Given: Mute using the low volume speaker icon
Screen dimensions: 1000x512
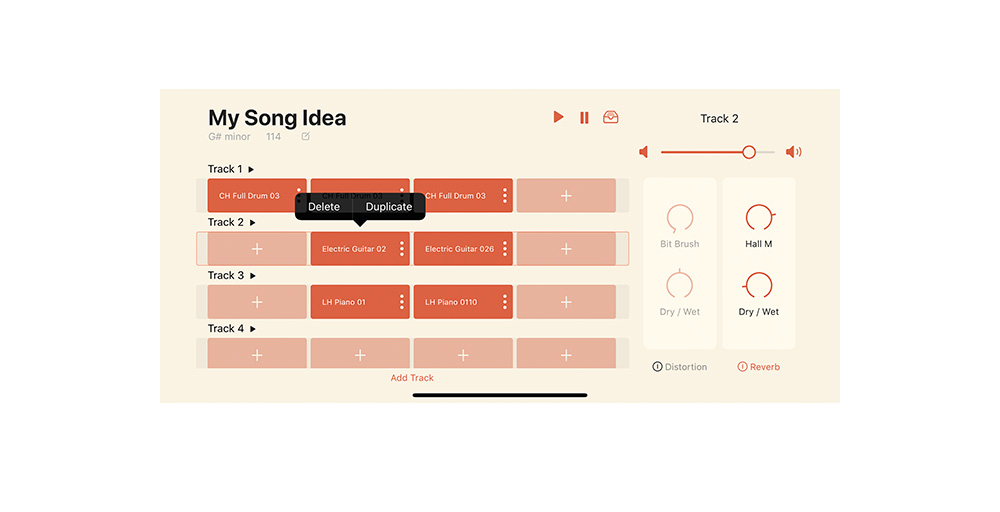Looking at the screenshot, I should (644, 152).
